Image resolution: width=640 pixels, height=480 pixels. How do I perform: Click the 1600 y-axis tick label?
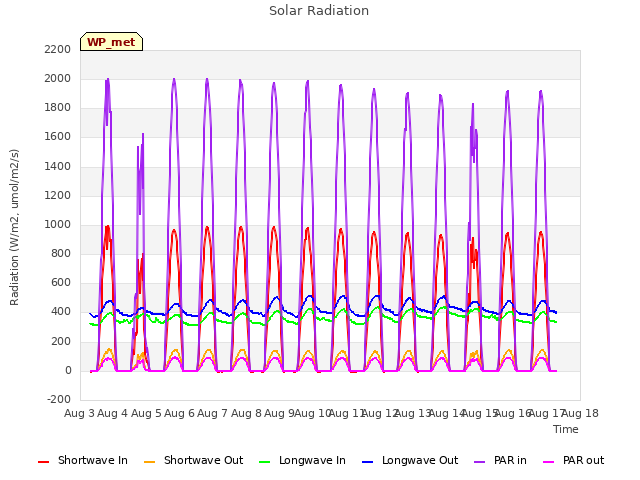58,137
